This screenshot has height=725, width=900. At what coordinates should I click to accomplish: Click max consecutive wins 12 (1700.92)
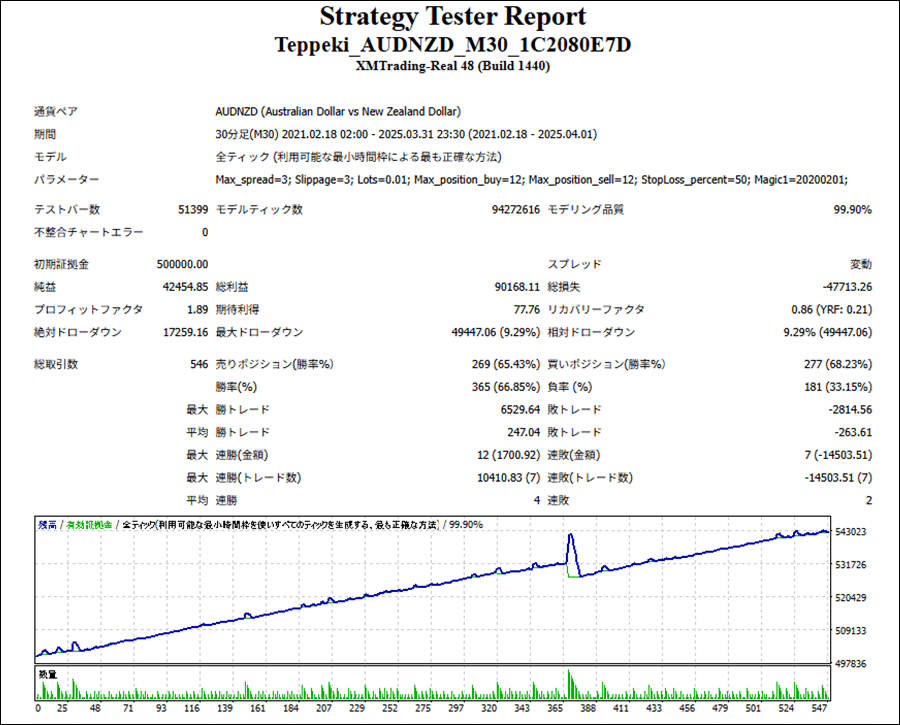(509, 455)
